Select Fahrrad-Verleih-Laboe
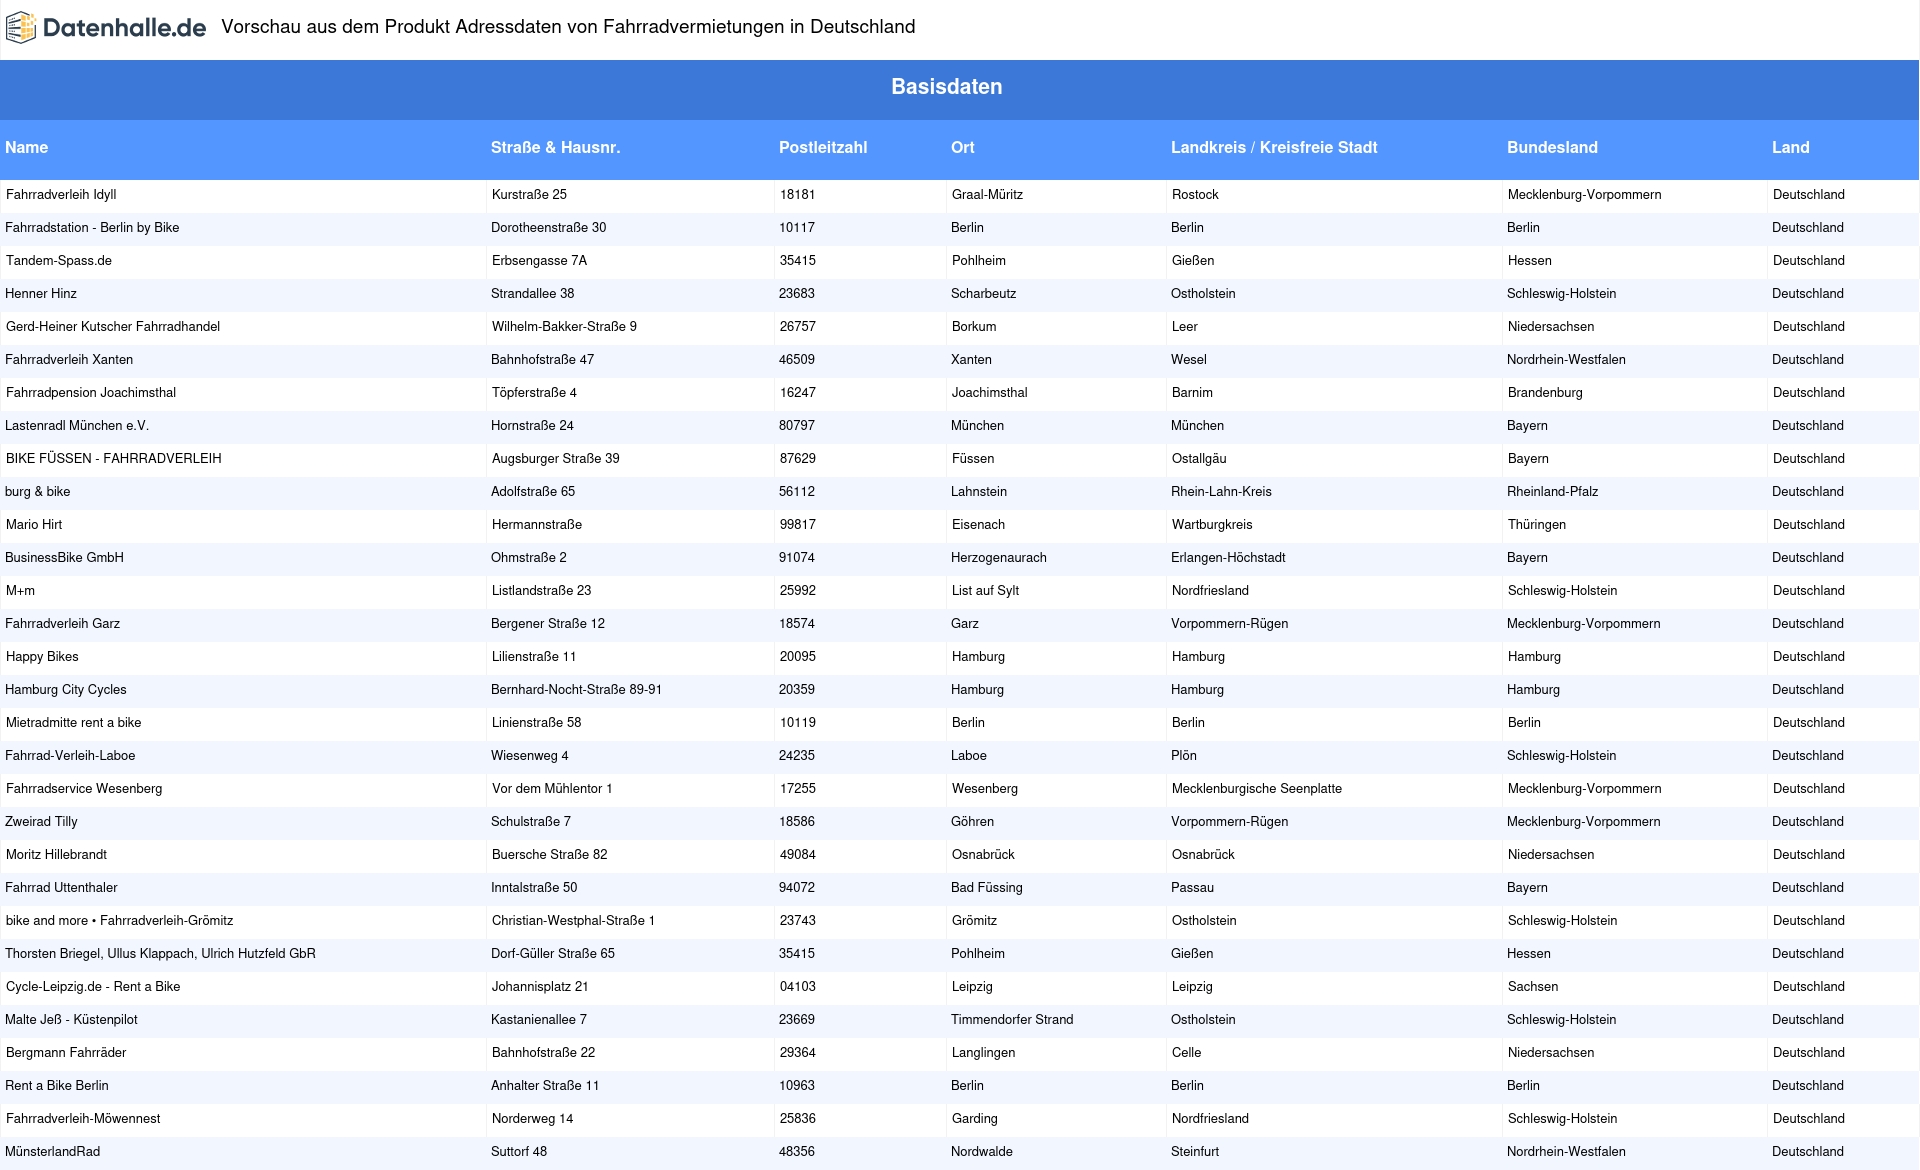The image size is (1920, 1170). [x=70, y=756]
